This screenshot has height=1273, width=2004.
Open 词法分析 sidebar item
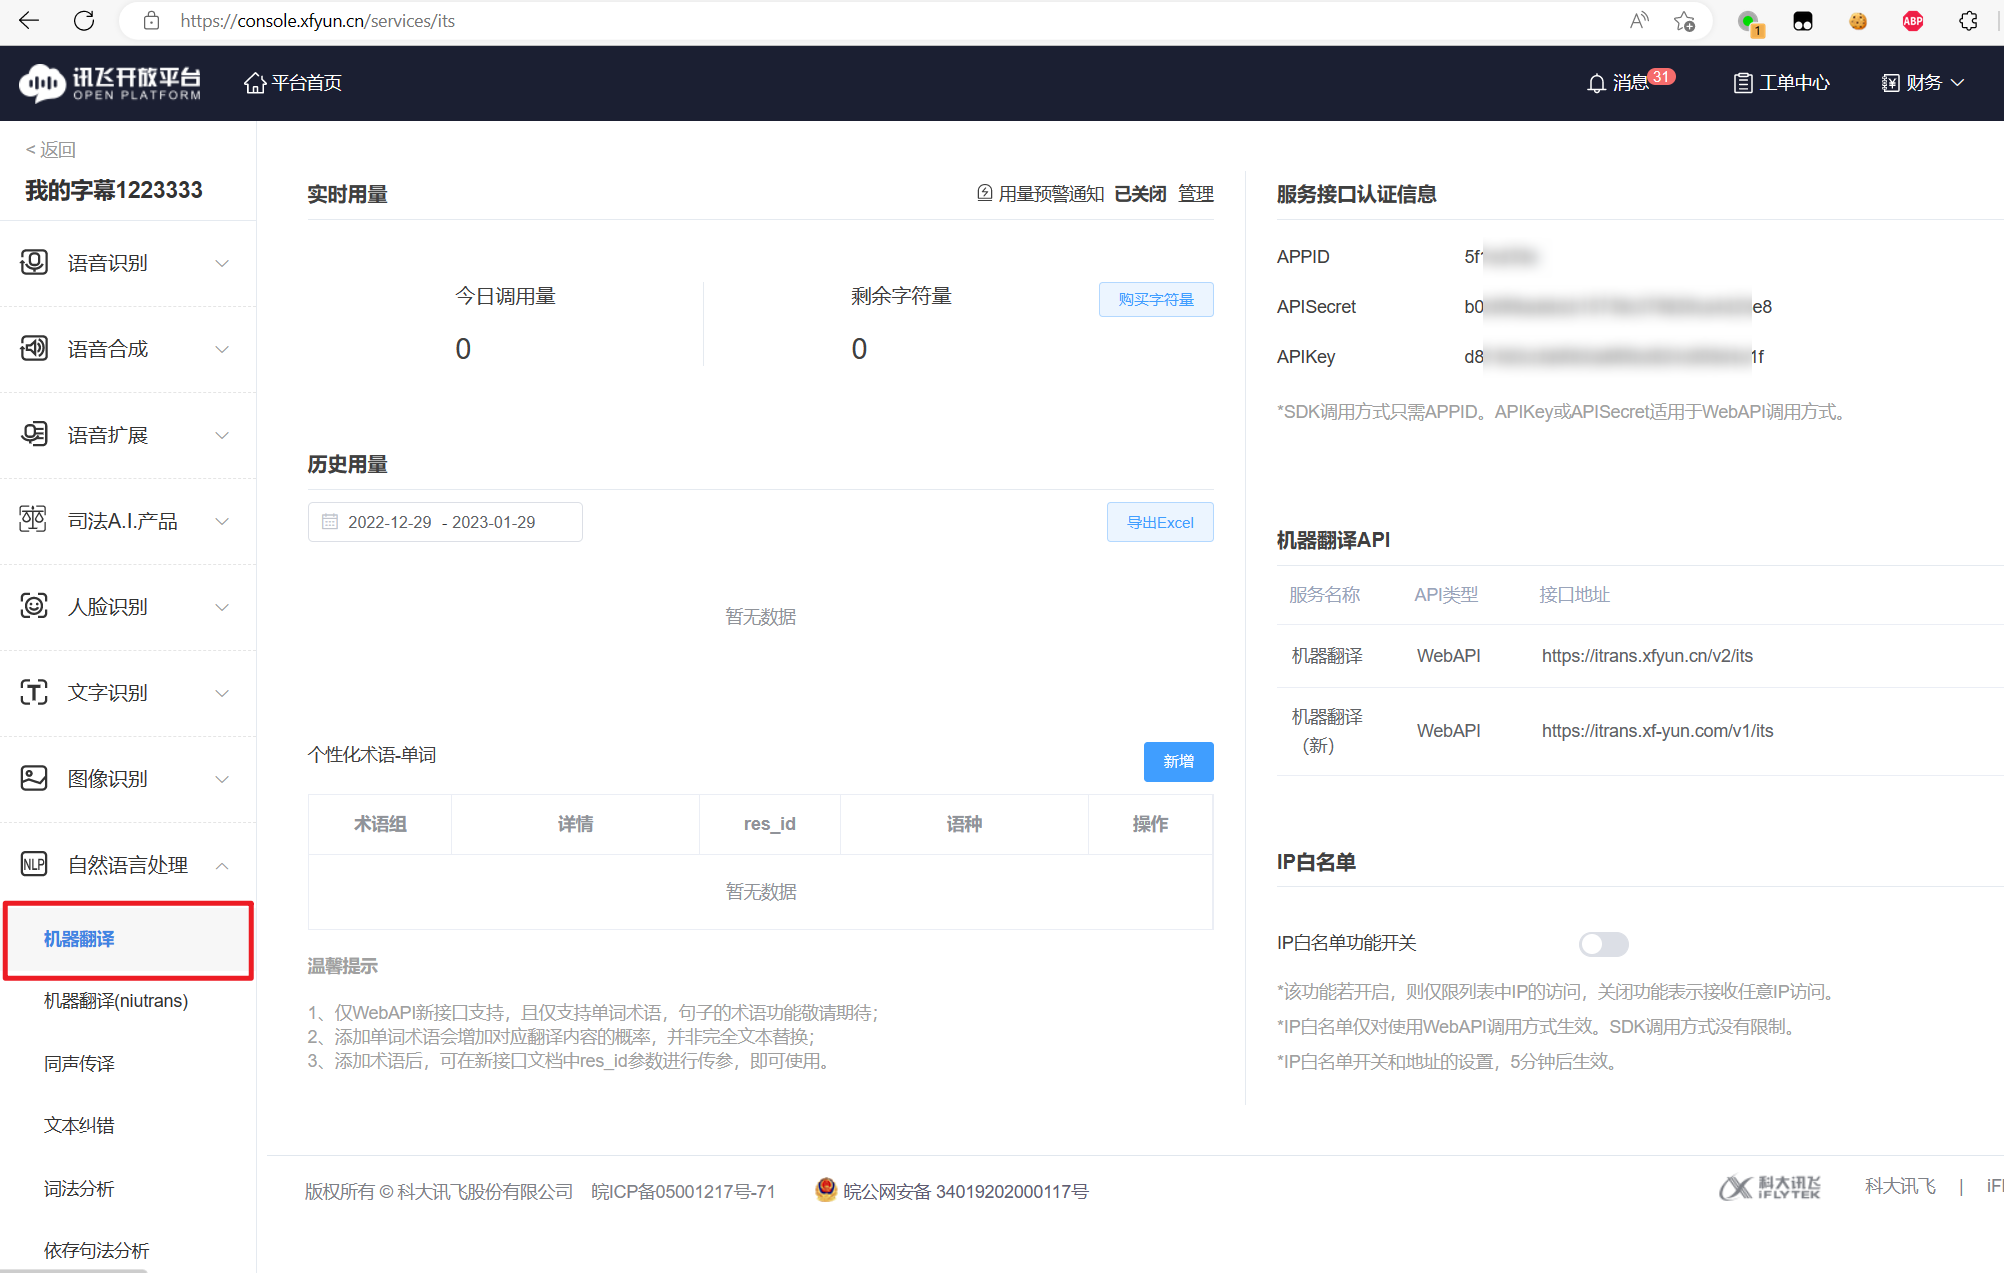pyautogui.click(x=79, y=1189)
